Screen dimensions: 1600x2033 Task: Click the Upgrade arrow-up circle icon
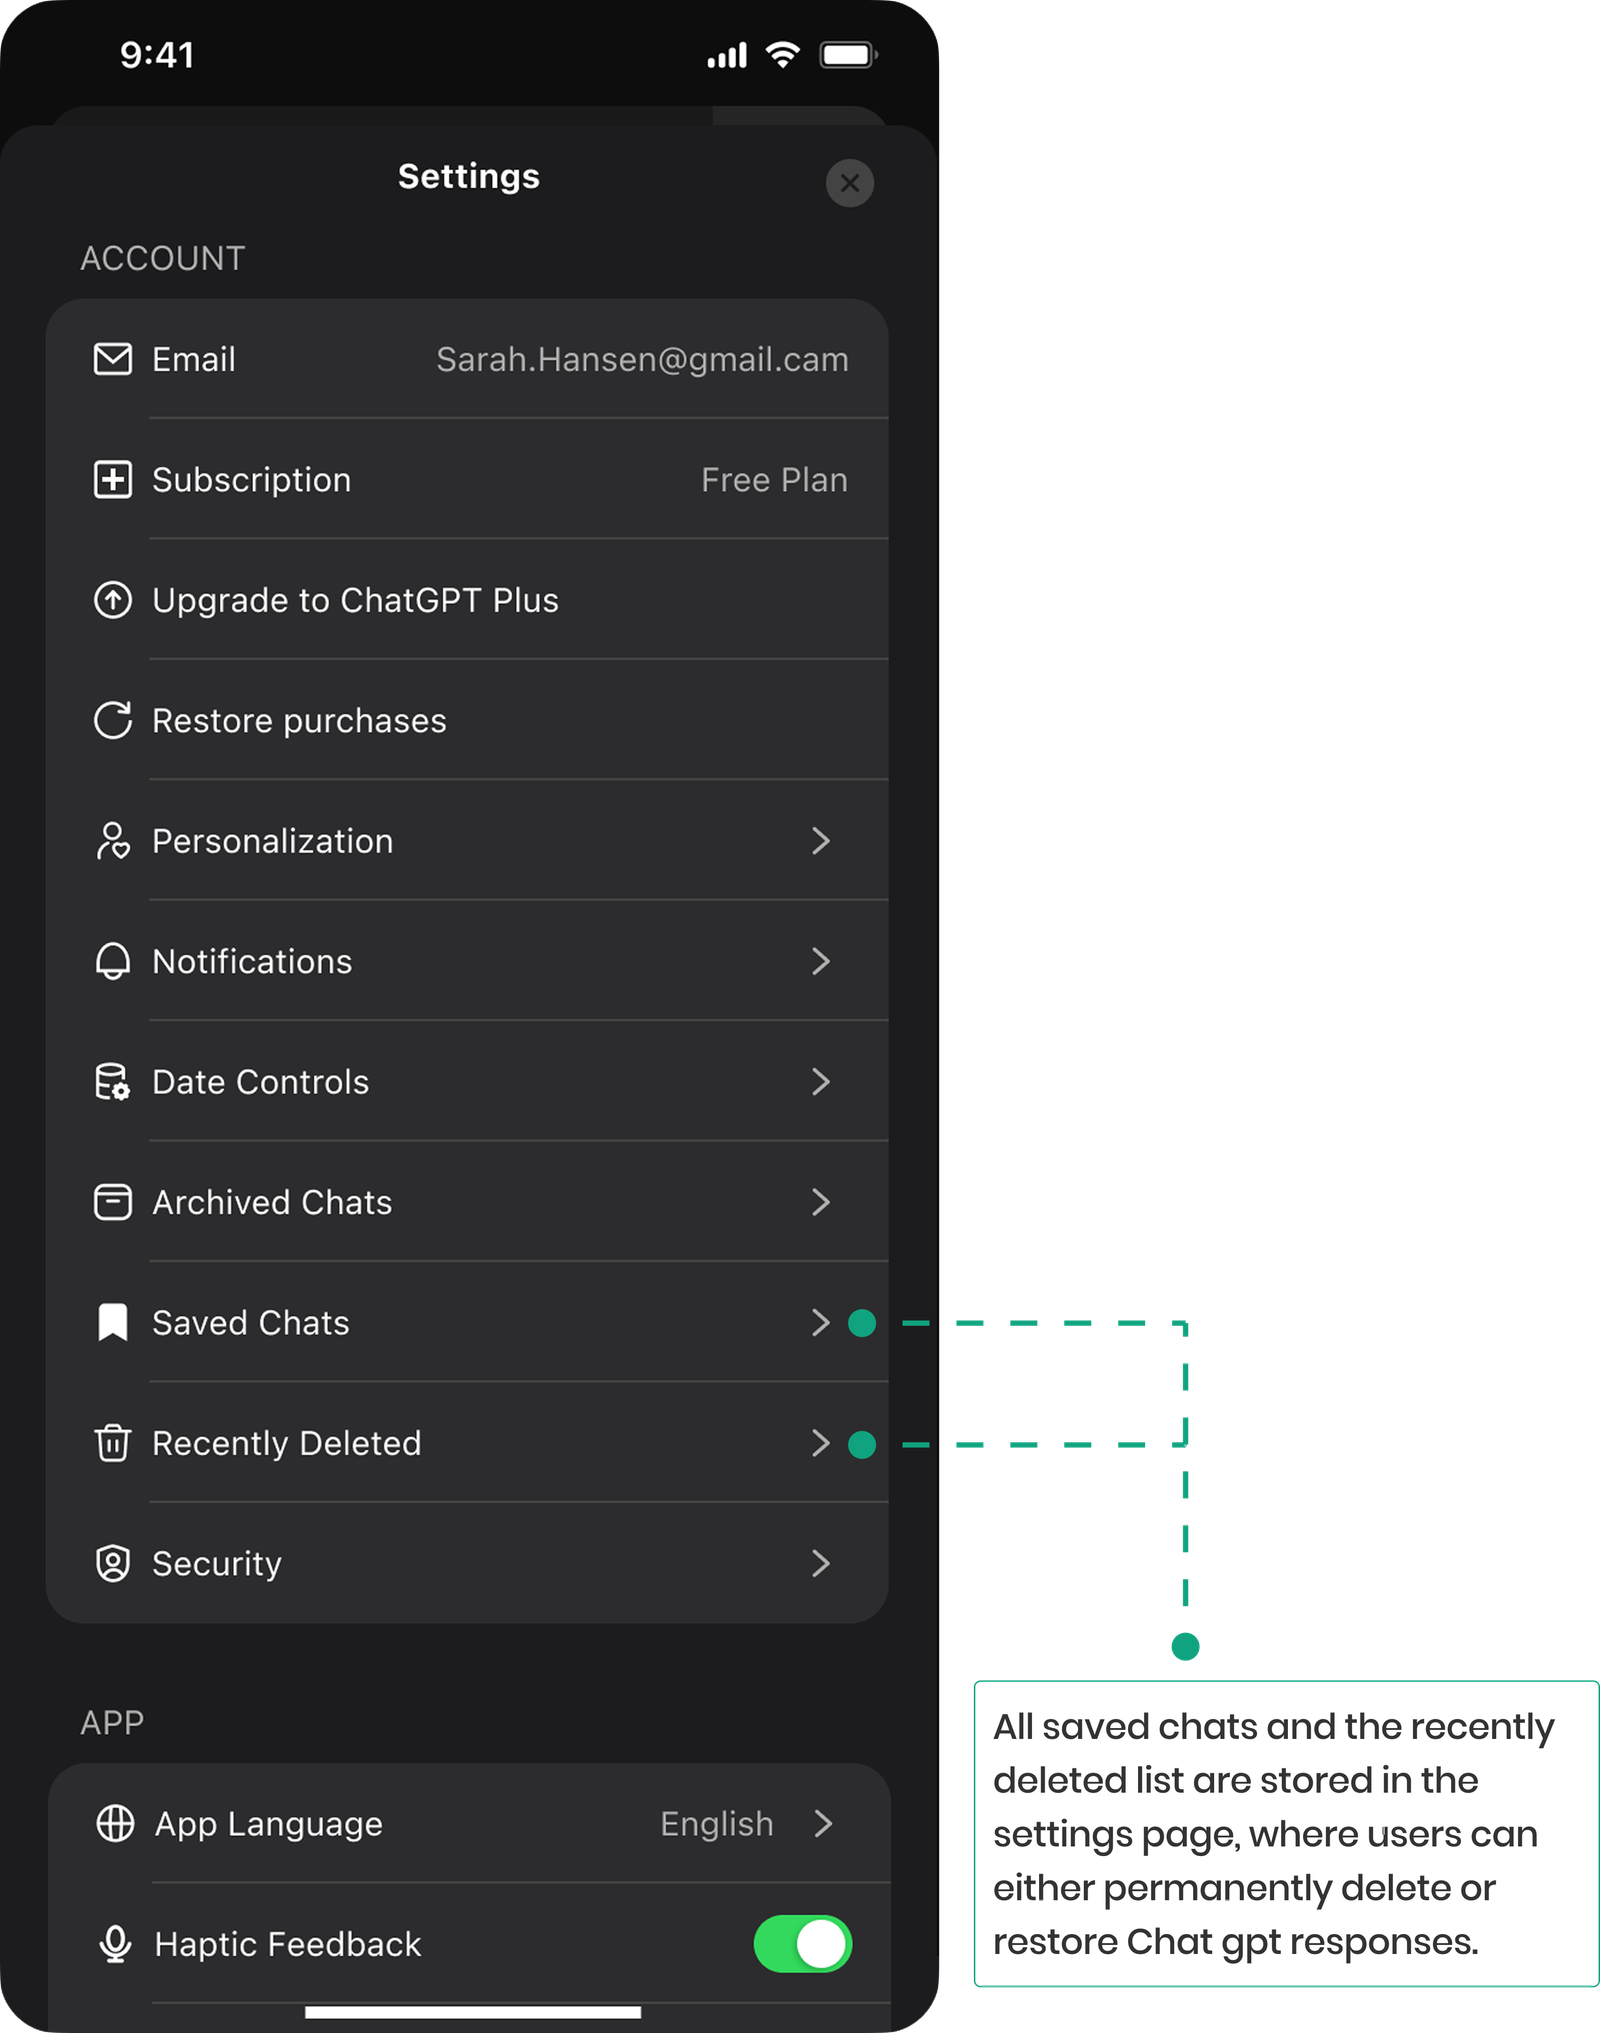pos(113,600)
